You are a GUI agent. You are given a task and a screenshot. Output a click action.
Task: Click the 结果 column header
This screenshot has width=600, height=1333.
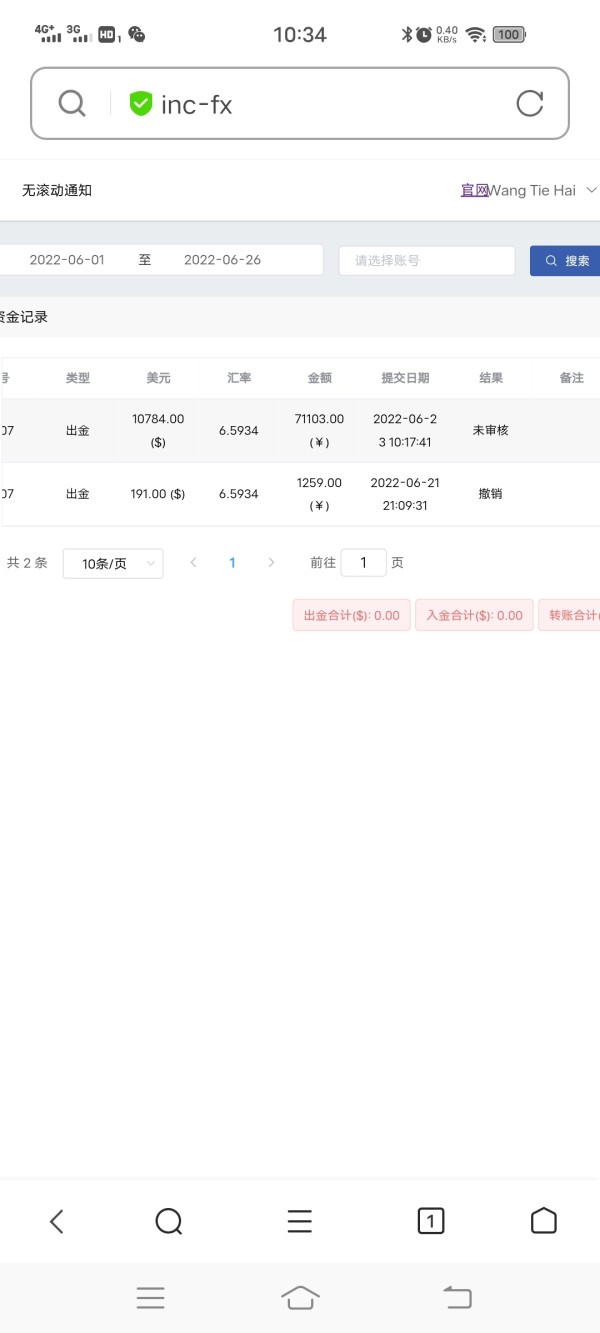coord(491,378)
